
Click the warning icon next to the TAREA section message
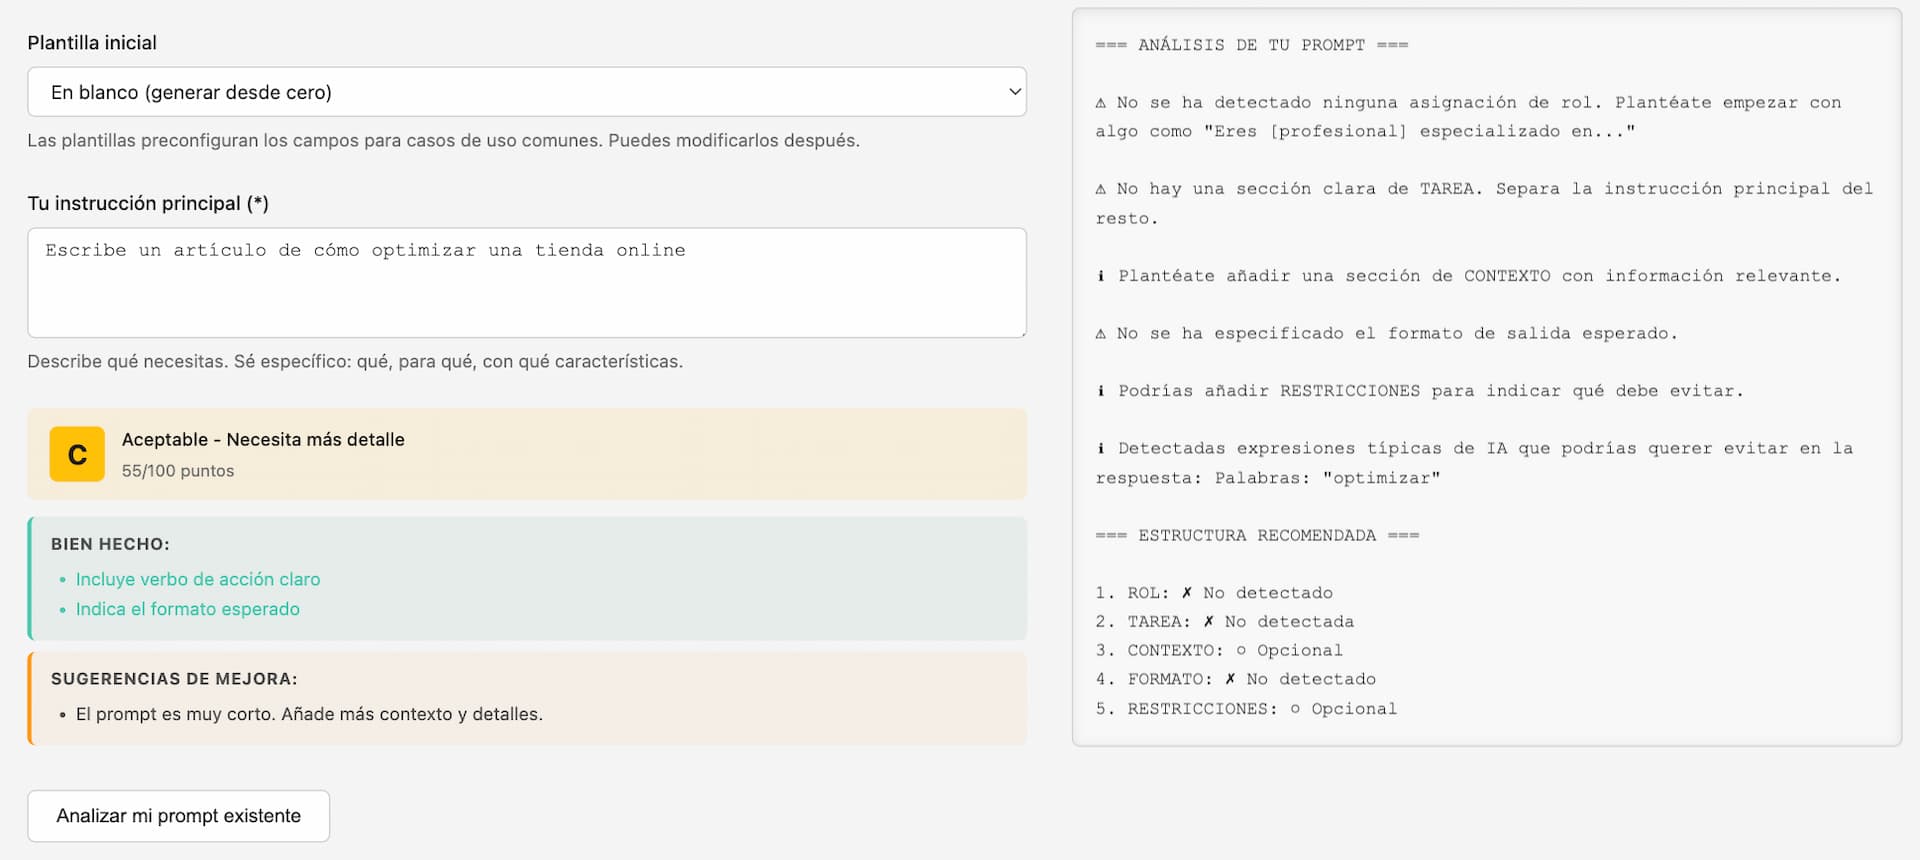tap(1101, 189)
